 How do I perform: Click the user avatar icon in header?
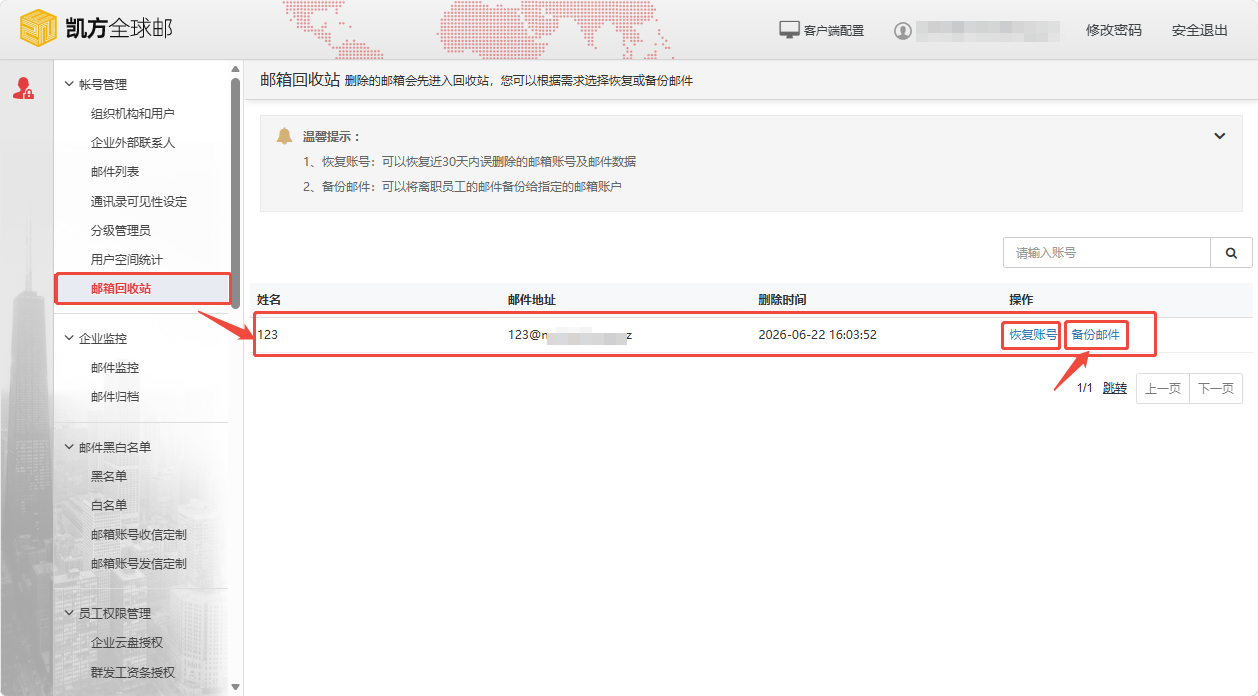click(903, 31)
